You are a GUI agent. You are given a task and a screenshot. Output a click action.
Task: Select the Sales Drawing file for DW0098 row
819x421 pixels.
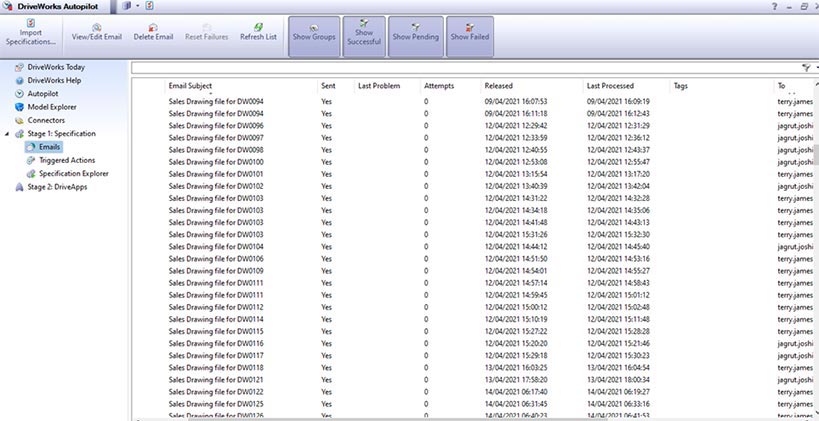473,150
